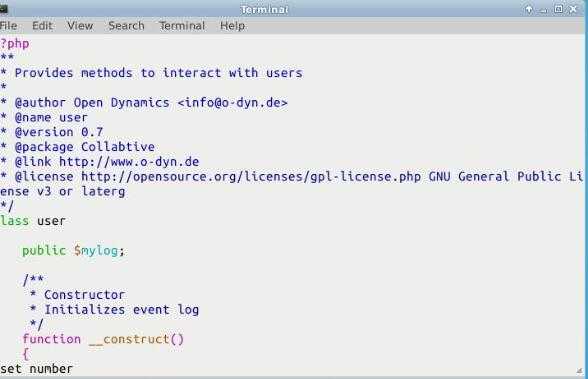Open the Search menu
The image size is (588, 379).
click(126, 26)
